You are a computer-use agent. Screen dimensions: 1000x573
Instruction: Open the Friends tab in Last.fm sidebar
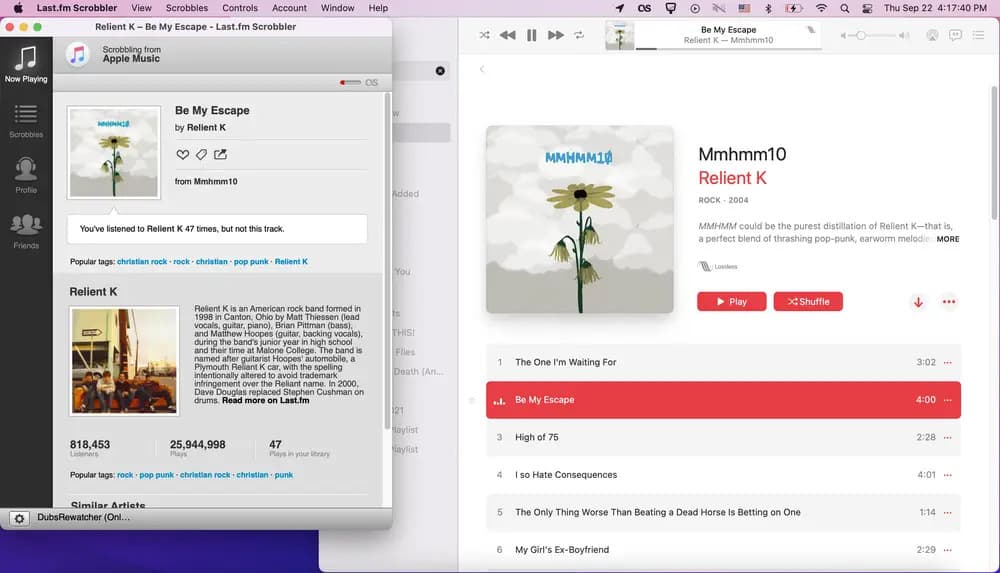[x=26, y=231]
